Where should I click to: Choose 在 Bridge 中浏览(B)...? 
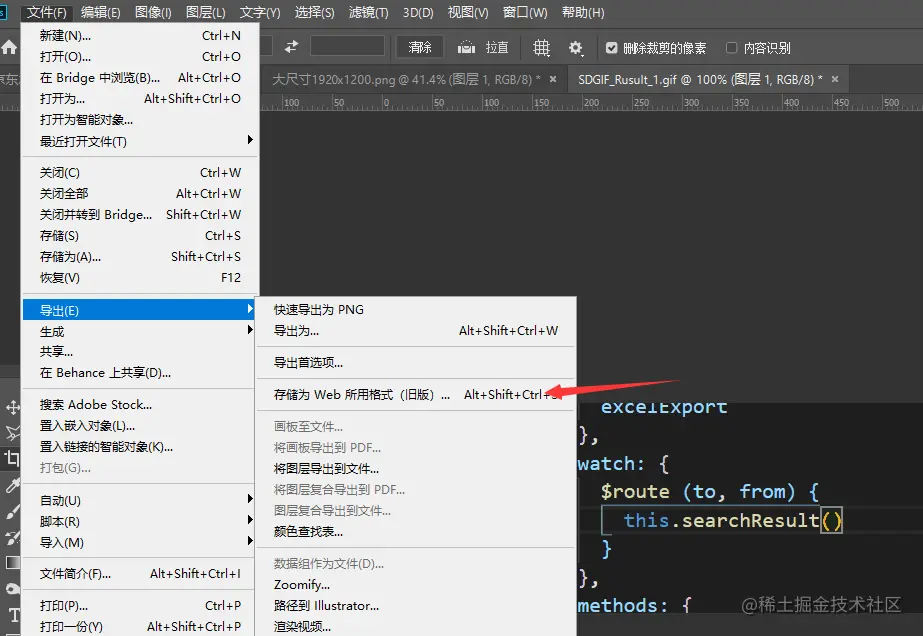140,78
